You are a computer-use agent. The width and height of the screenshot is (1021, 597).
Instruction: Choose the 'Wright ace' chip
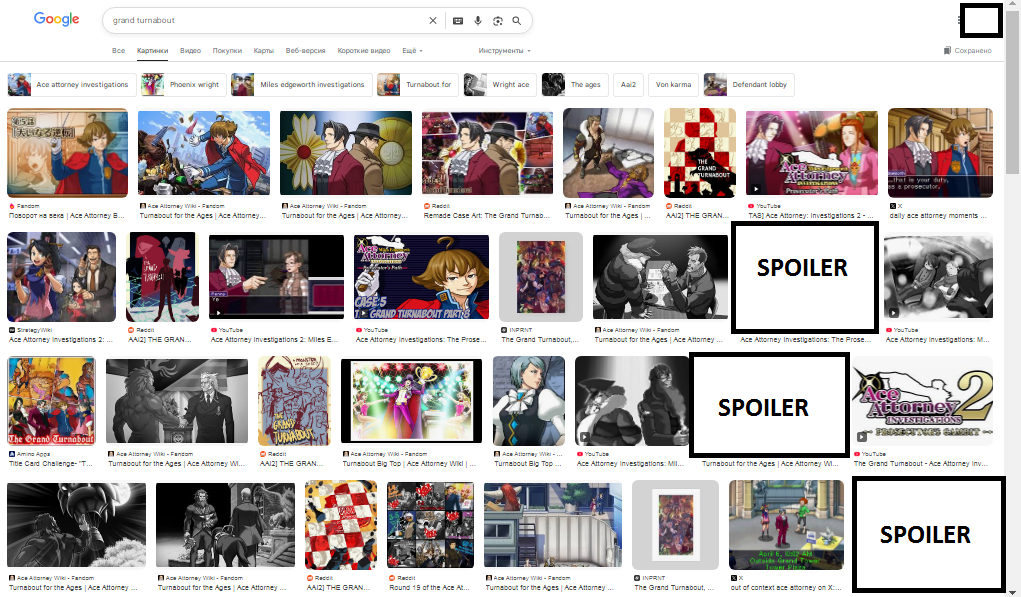(500, 85)
